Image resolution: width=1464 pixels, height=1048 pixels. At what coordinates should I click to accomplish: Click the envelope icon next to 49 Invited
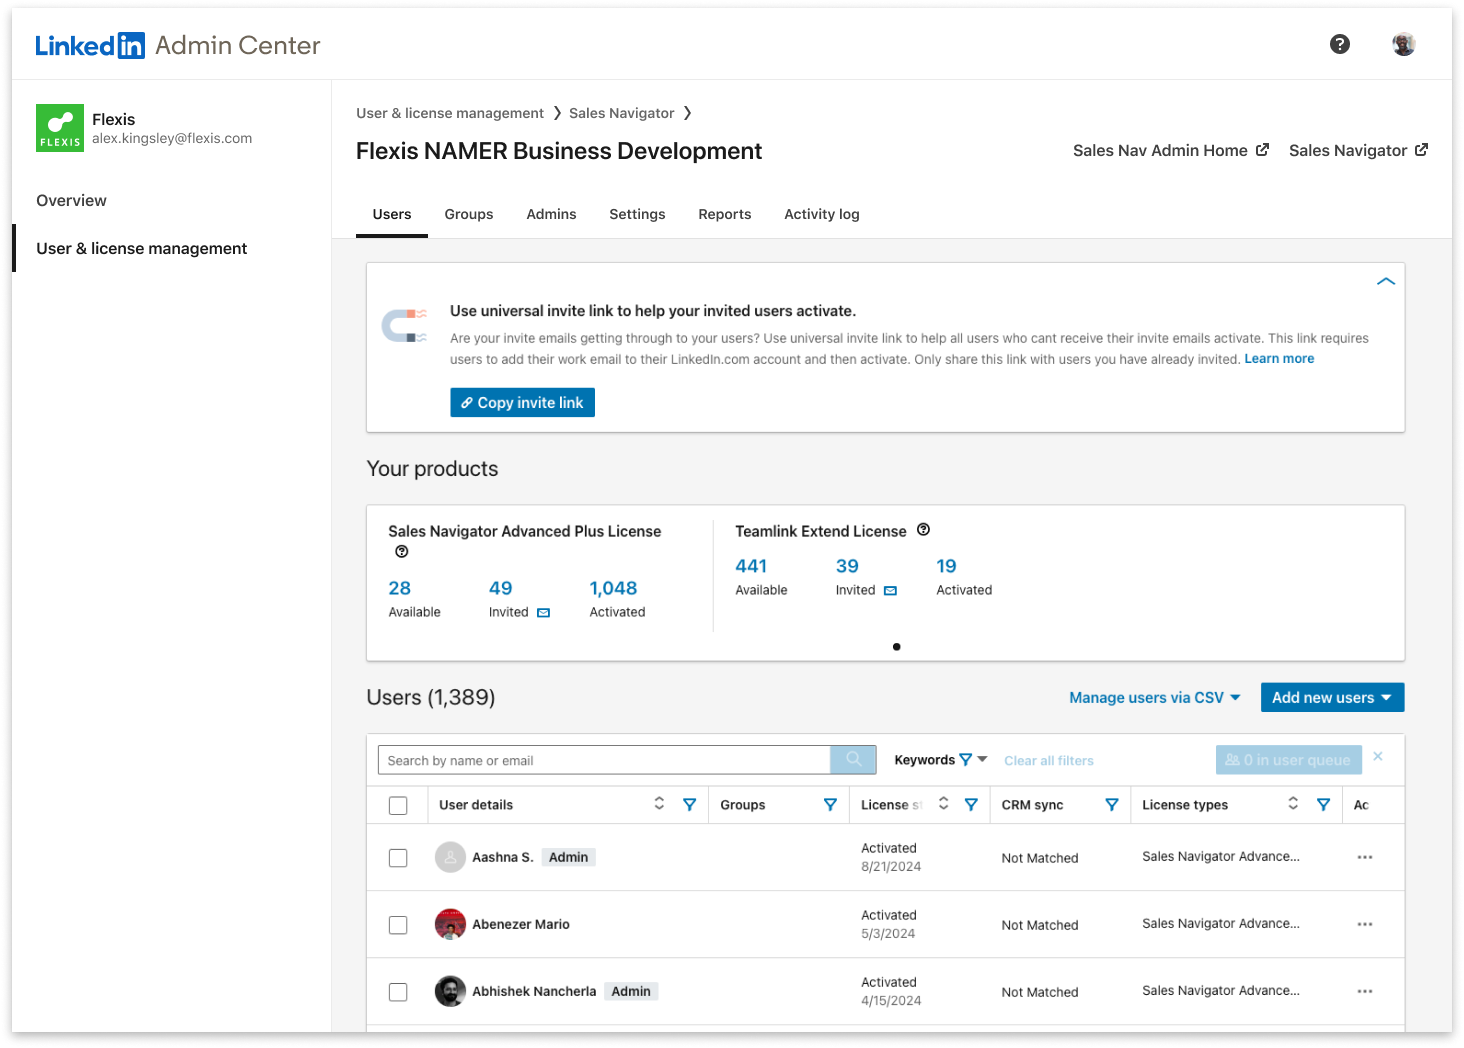544,613
